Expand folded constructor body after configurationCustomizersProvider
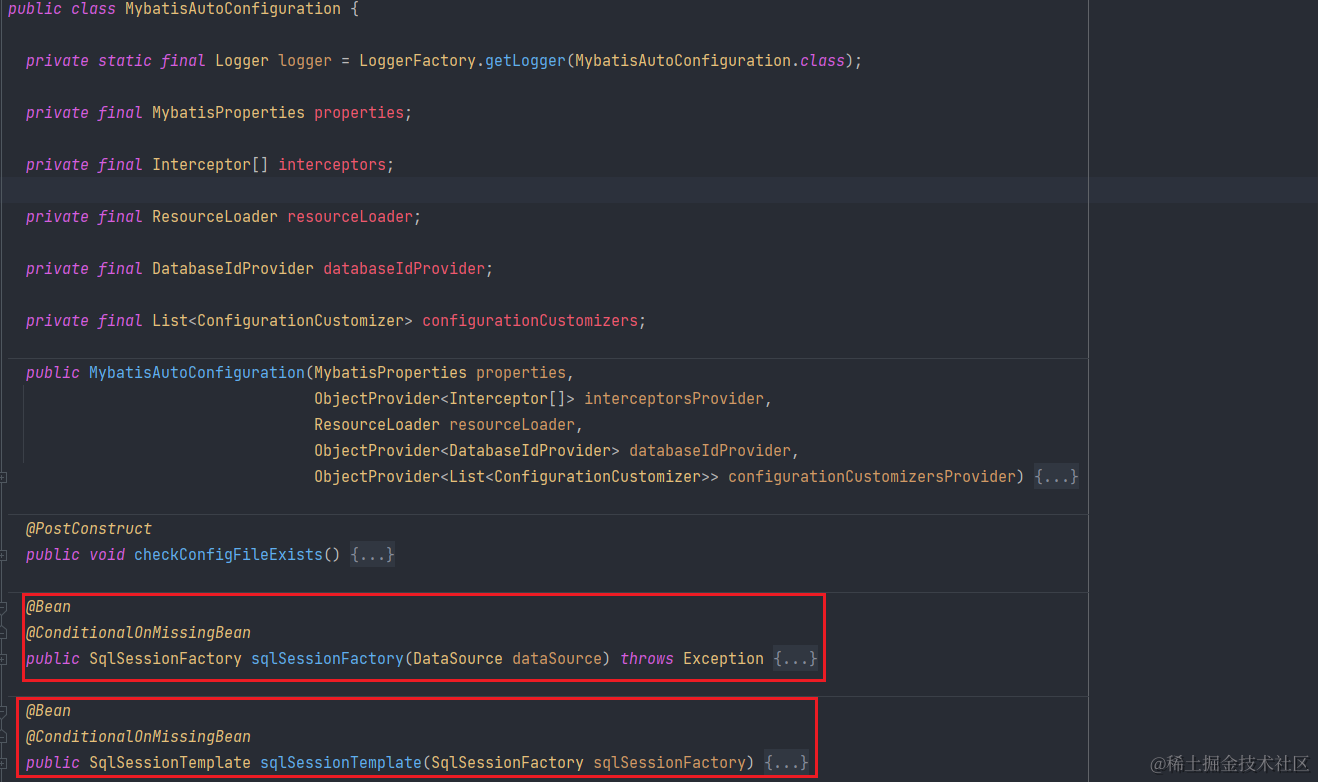The image size is (1318, 782). coord(1056,477)
